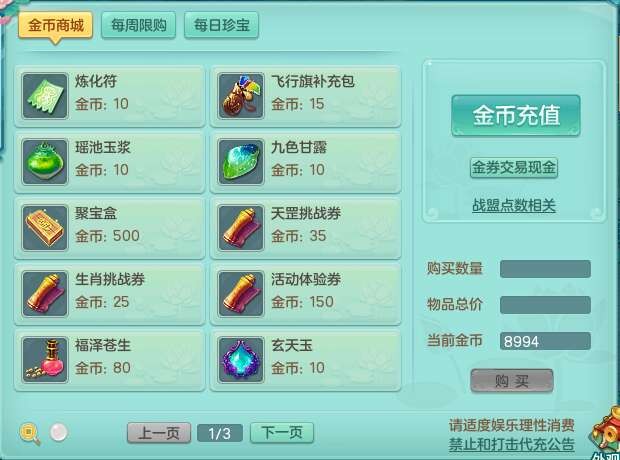Choose the 瑶池玉浆 green jar icon
Image resolution: width=620 pixels, height=460 pixels.
click(x=45, y=162)
